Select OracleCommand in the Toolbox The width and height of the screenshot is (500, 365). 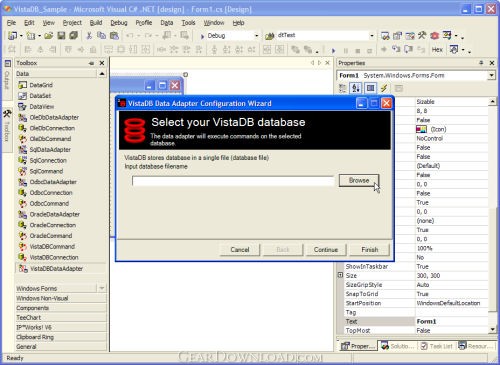51,236
